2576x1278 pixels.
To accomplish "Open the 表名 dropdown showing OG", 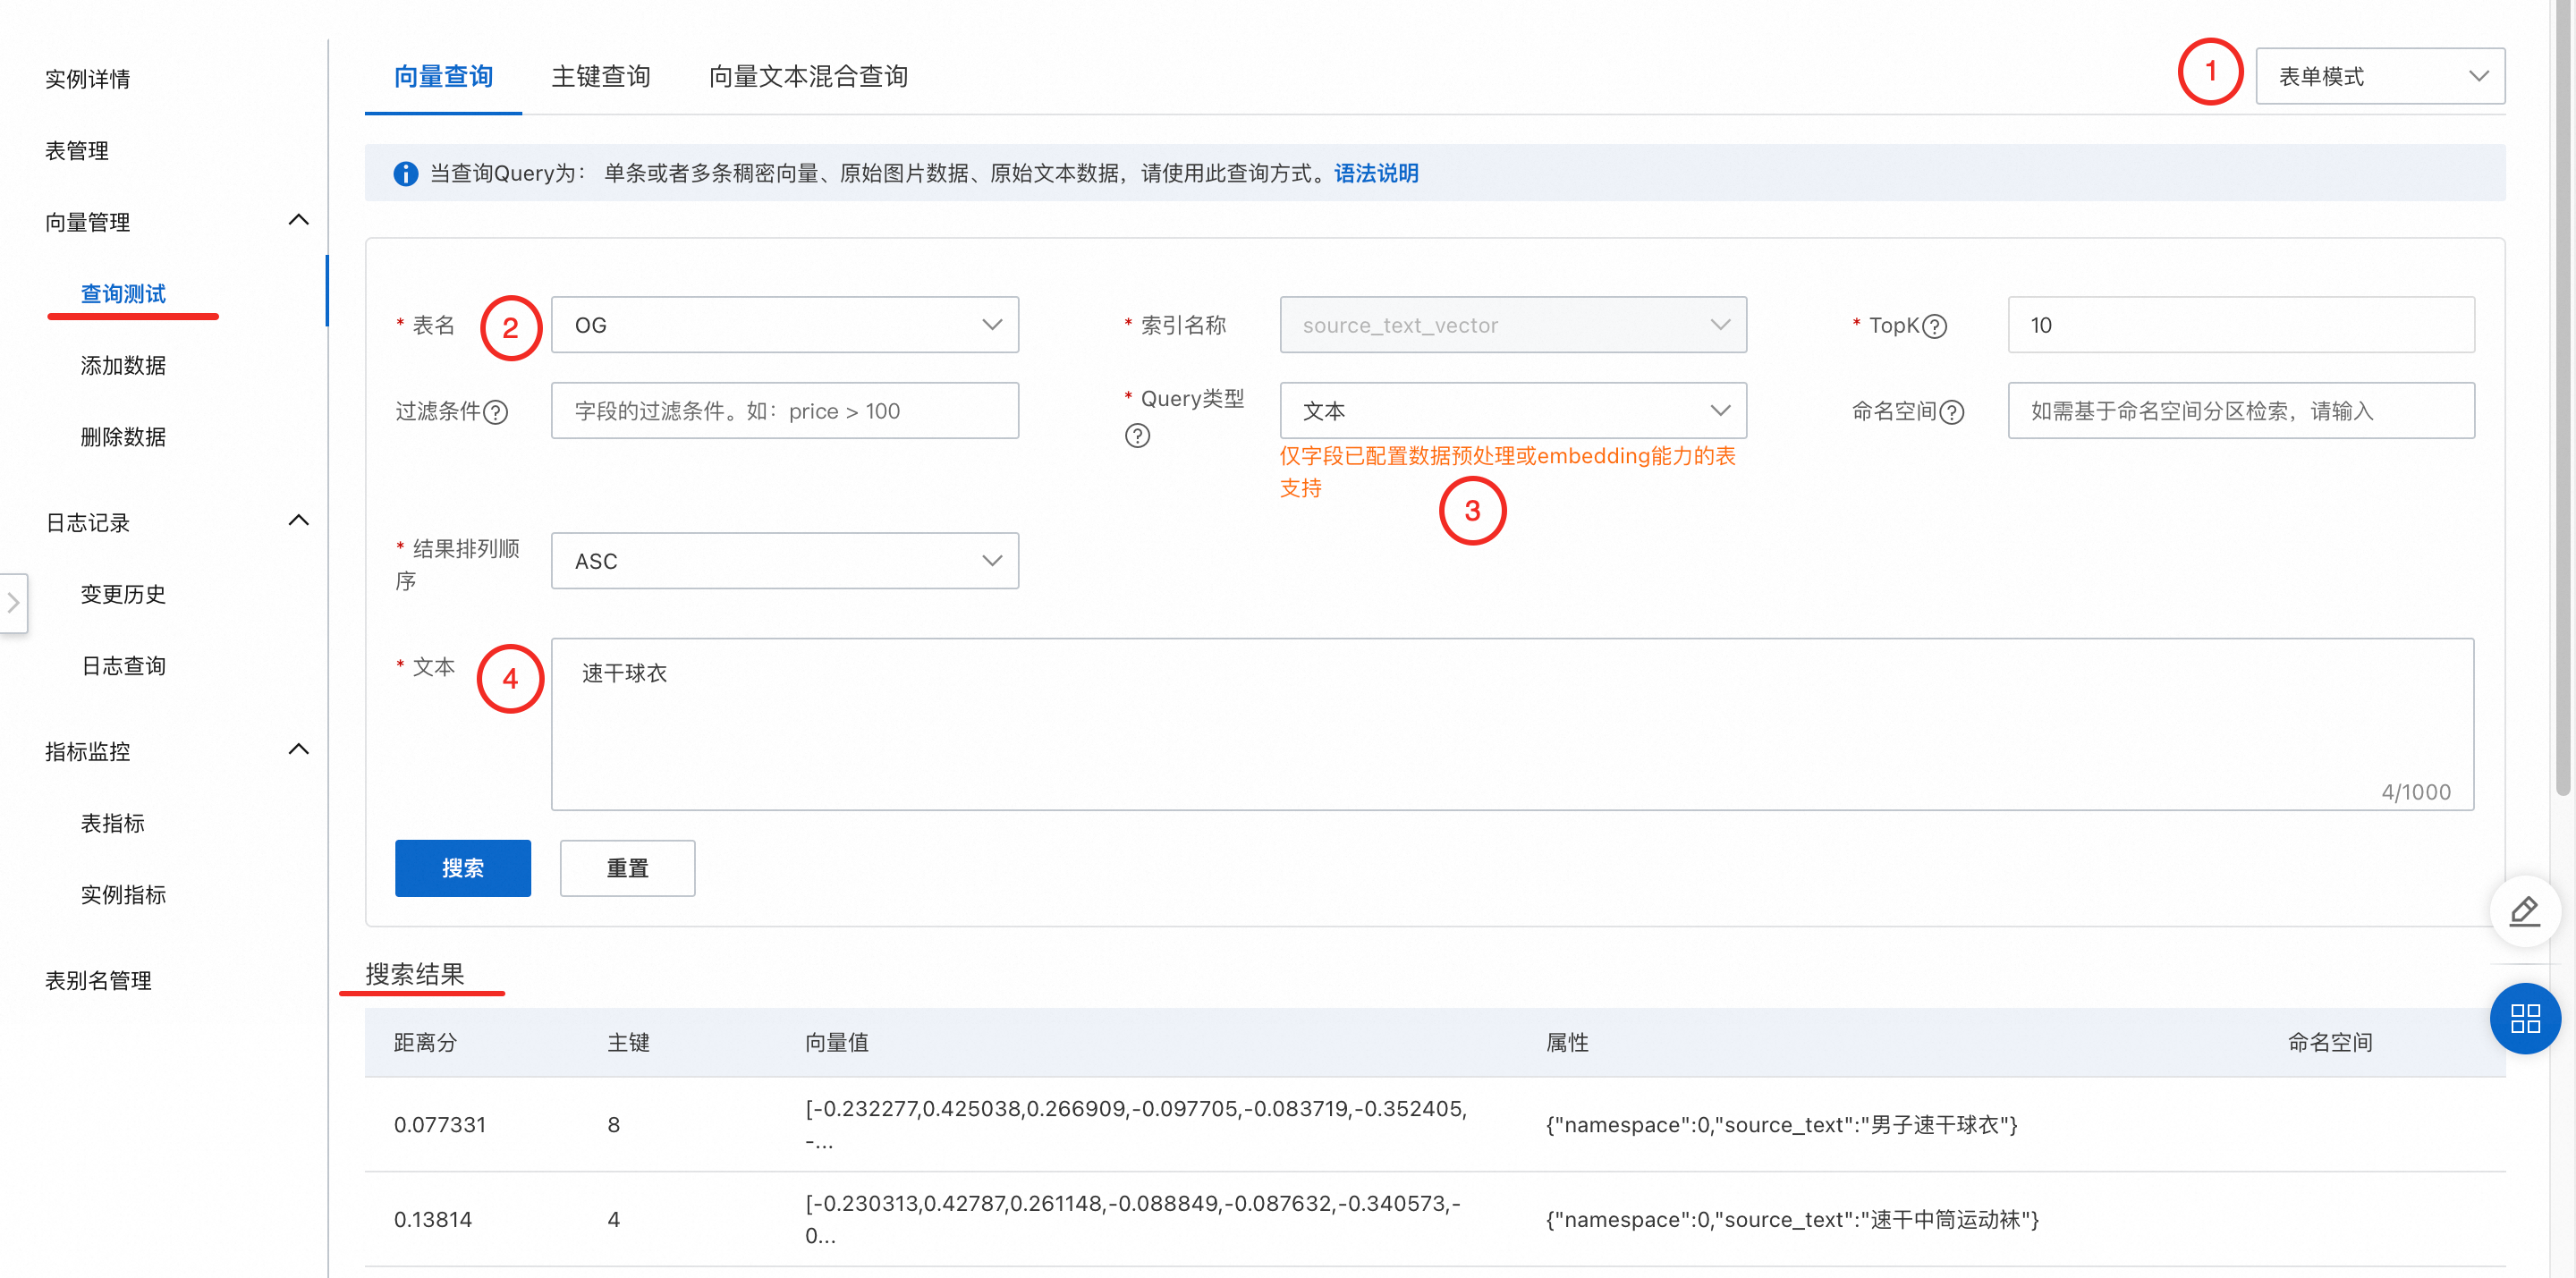I will pyautogui.click(x=784, y=325).
